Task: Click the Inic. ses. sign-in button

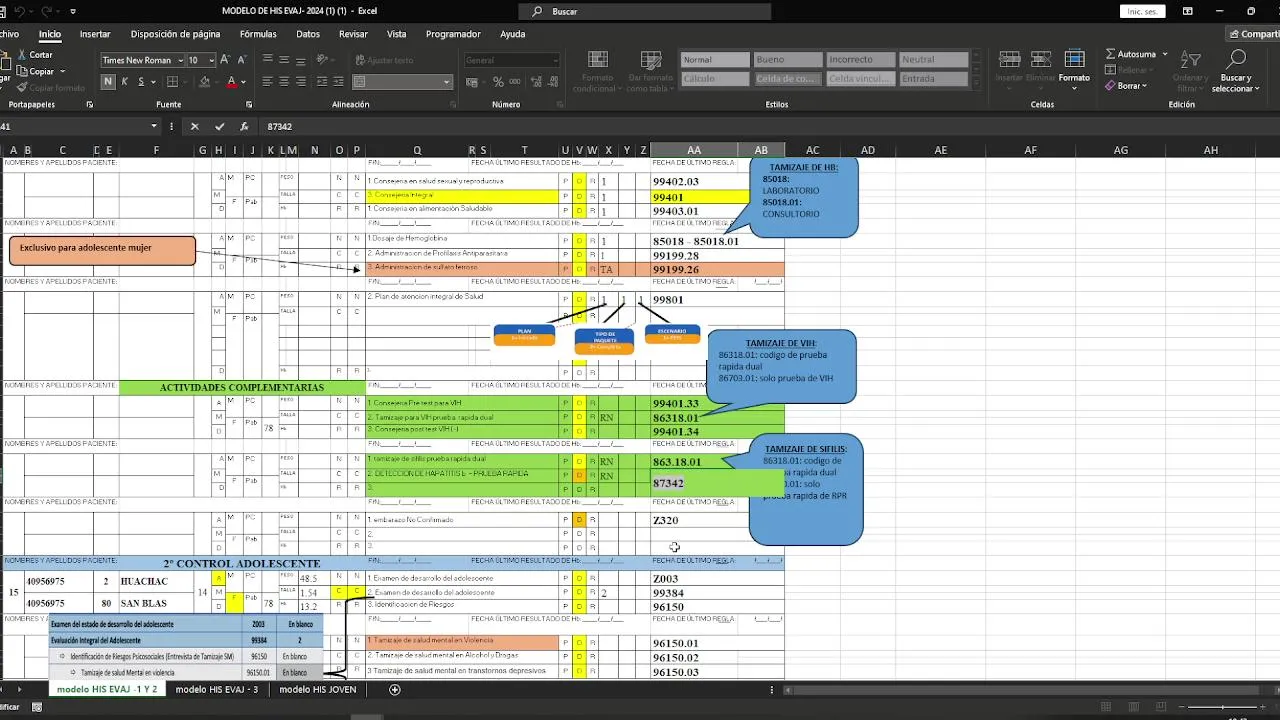Action: 1141,11
